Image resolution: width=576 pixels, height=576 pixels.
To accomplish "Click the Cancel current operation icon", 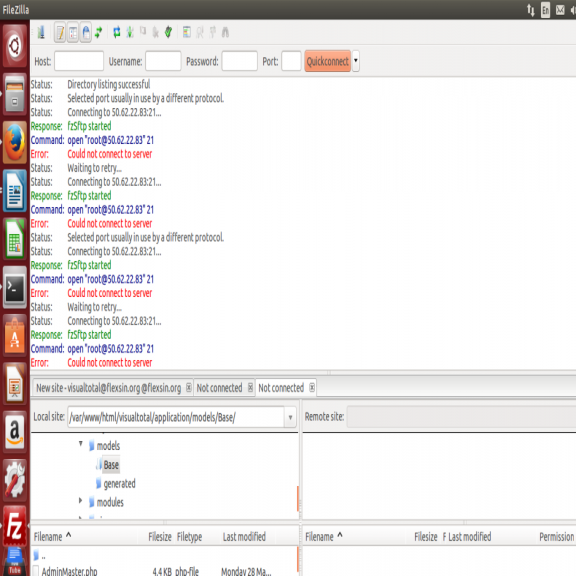I will (143, 32).
